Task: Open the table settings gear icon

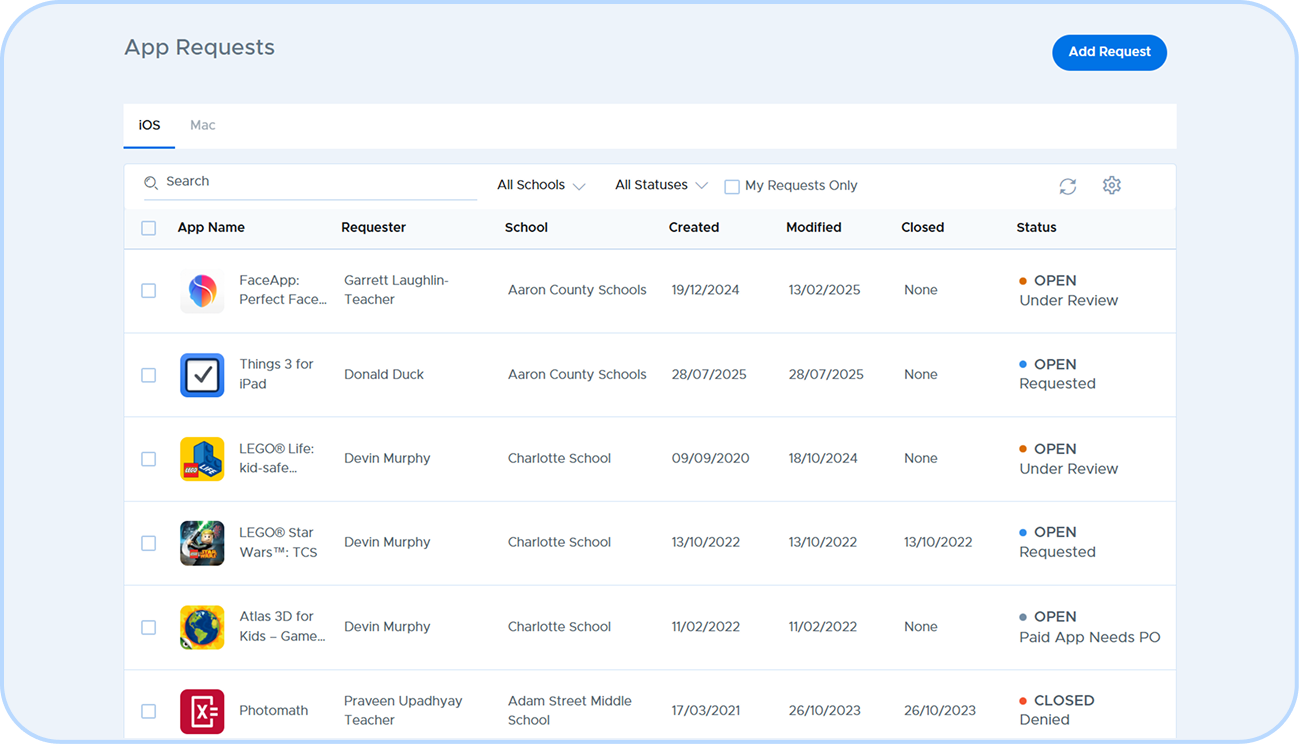Action: pos(1112,185)
